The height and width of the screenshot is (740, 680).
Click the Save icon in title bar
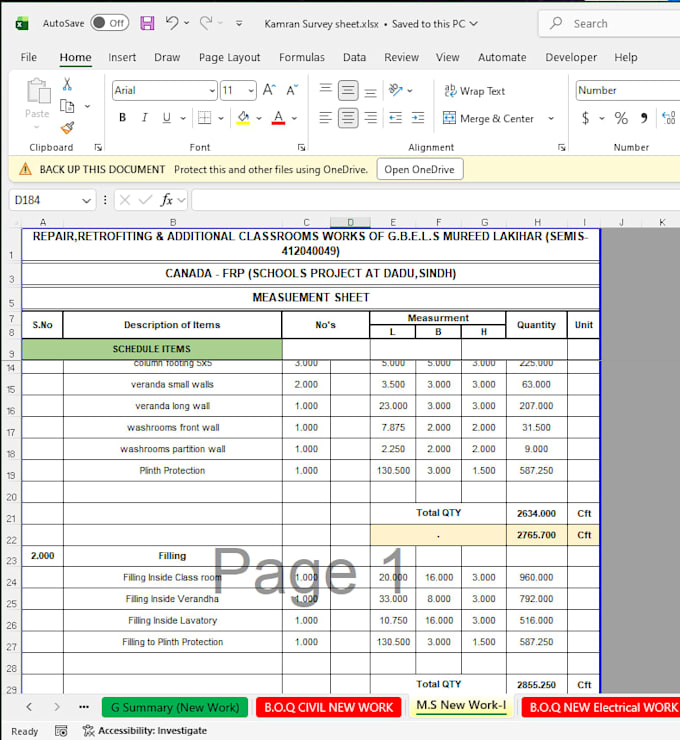[x=147, y=23]
